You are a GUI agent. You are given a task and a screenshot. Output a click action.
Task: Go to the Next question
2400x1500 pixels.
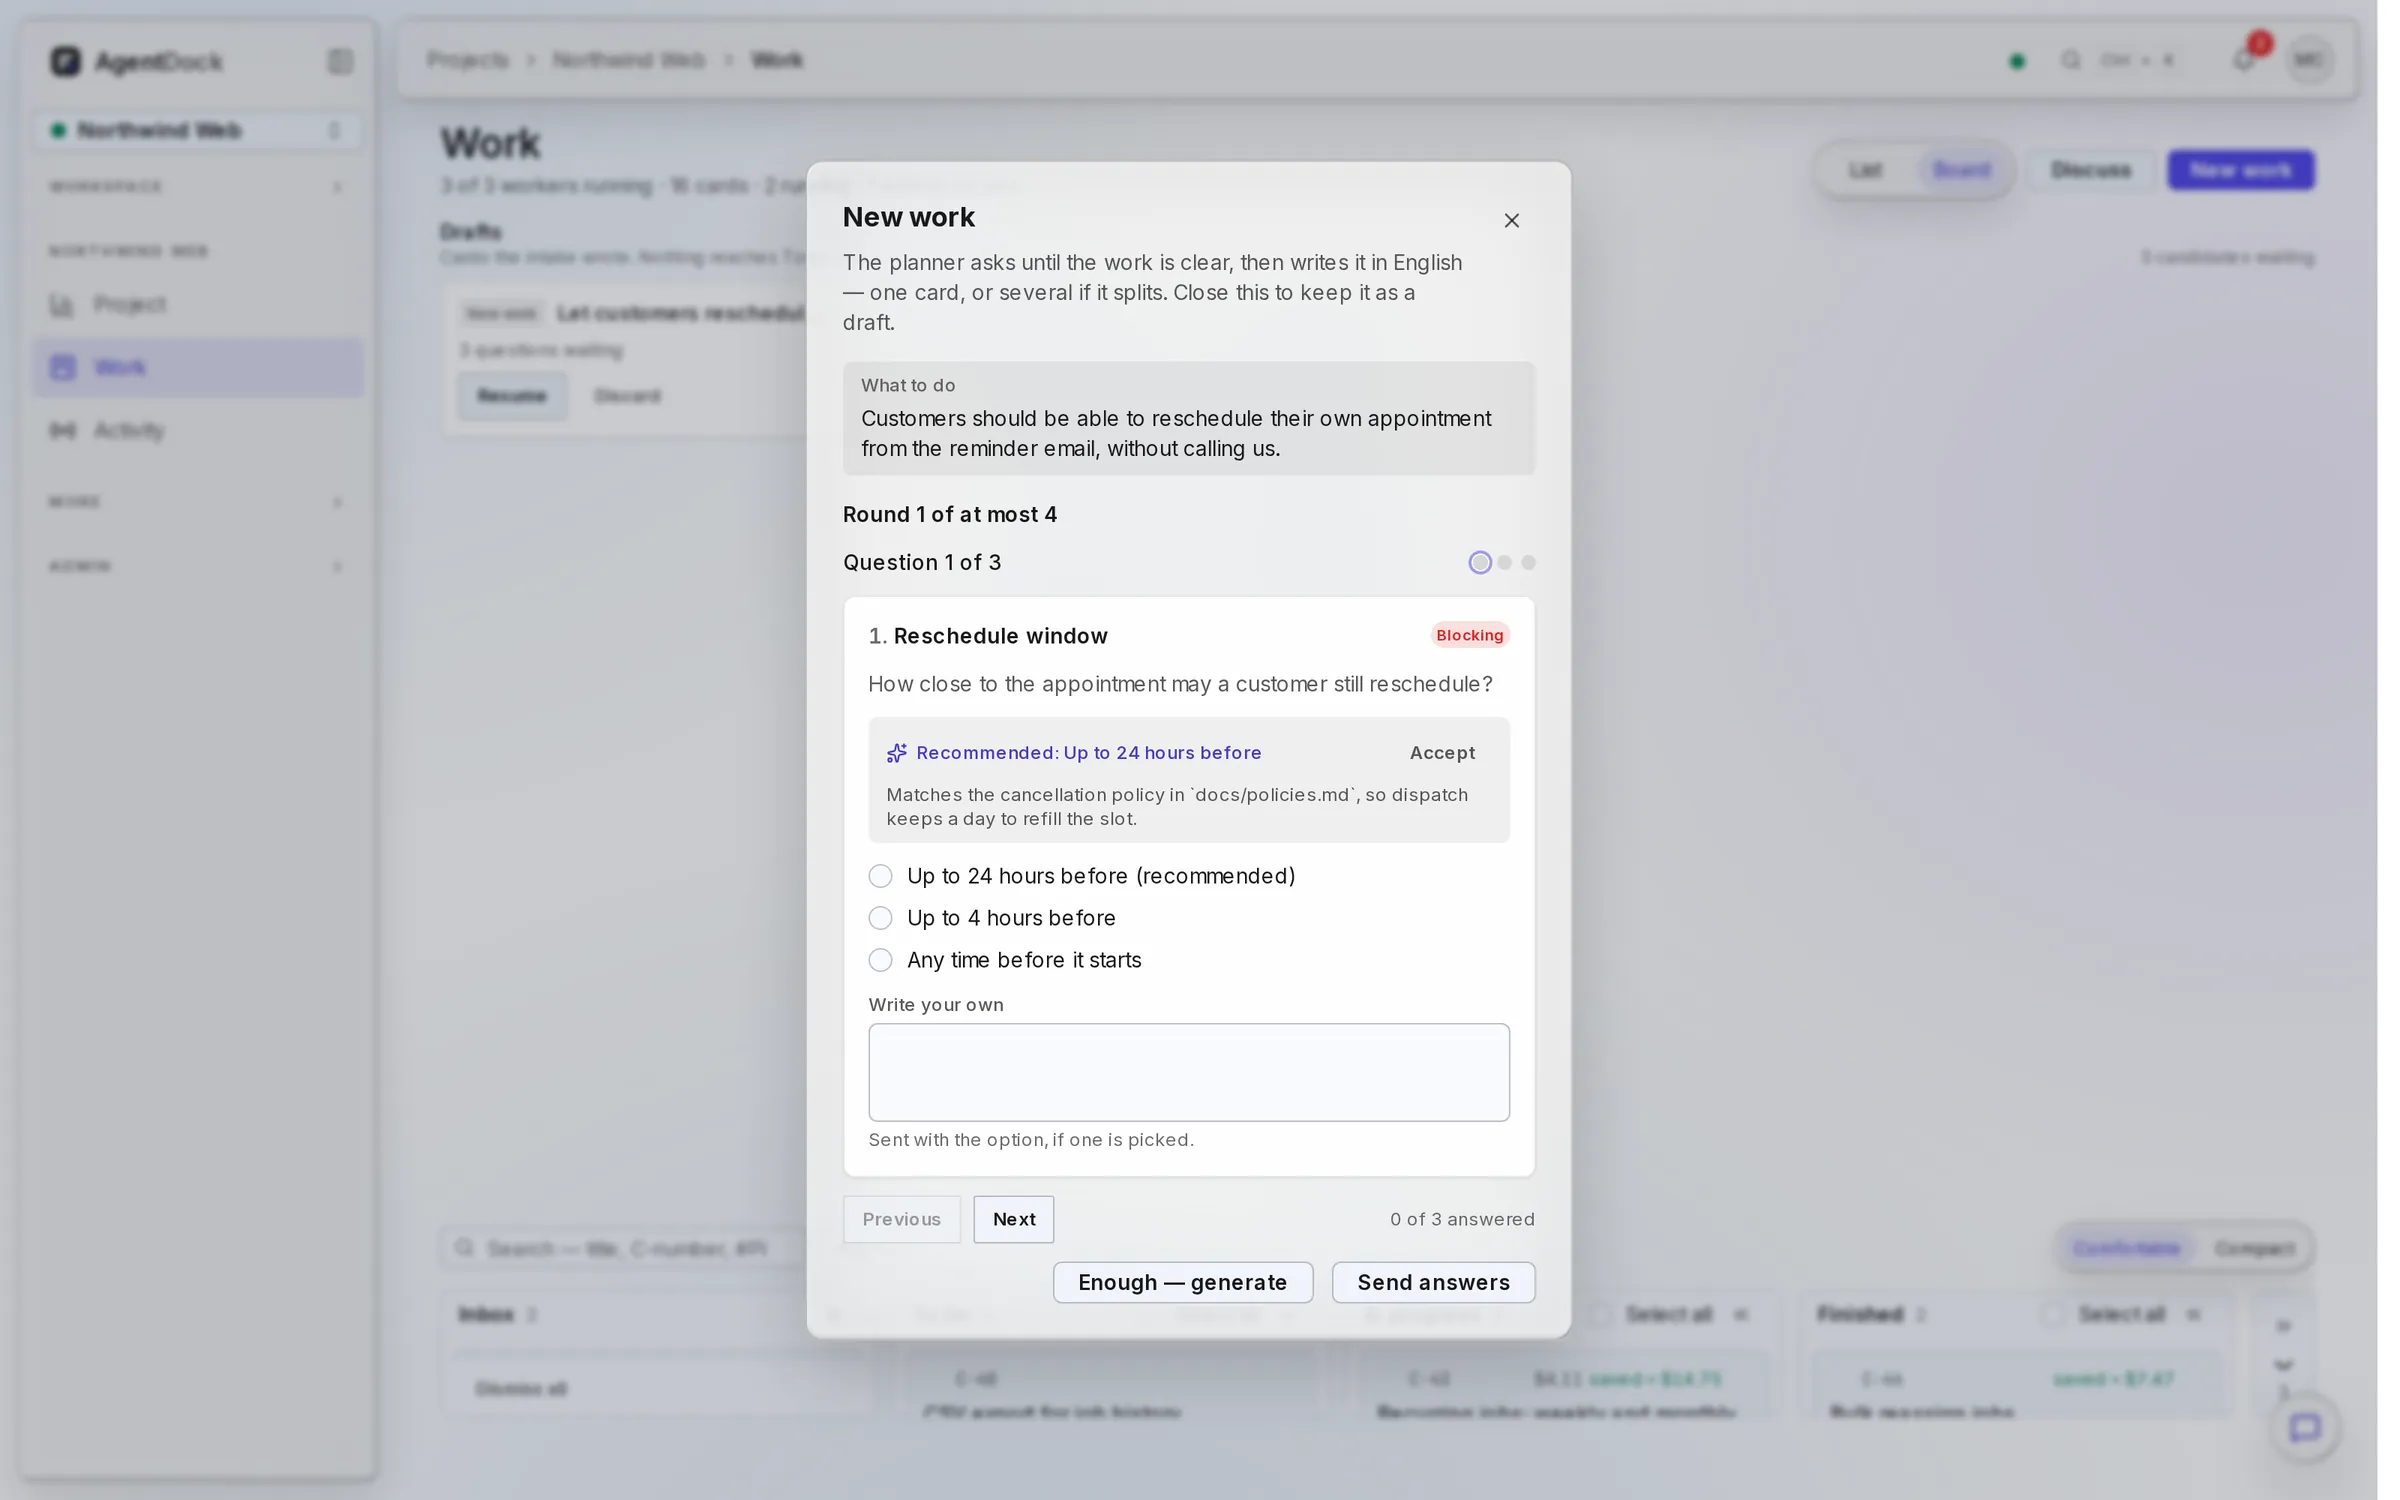pos(1013,1219)
